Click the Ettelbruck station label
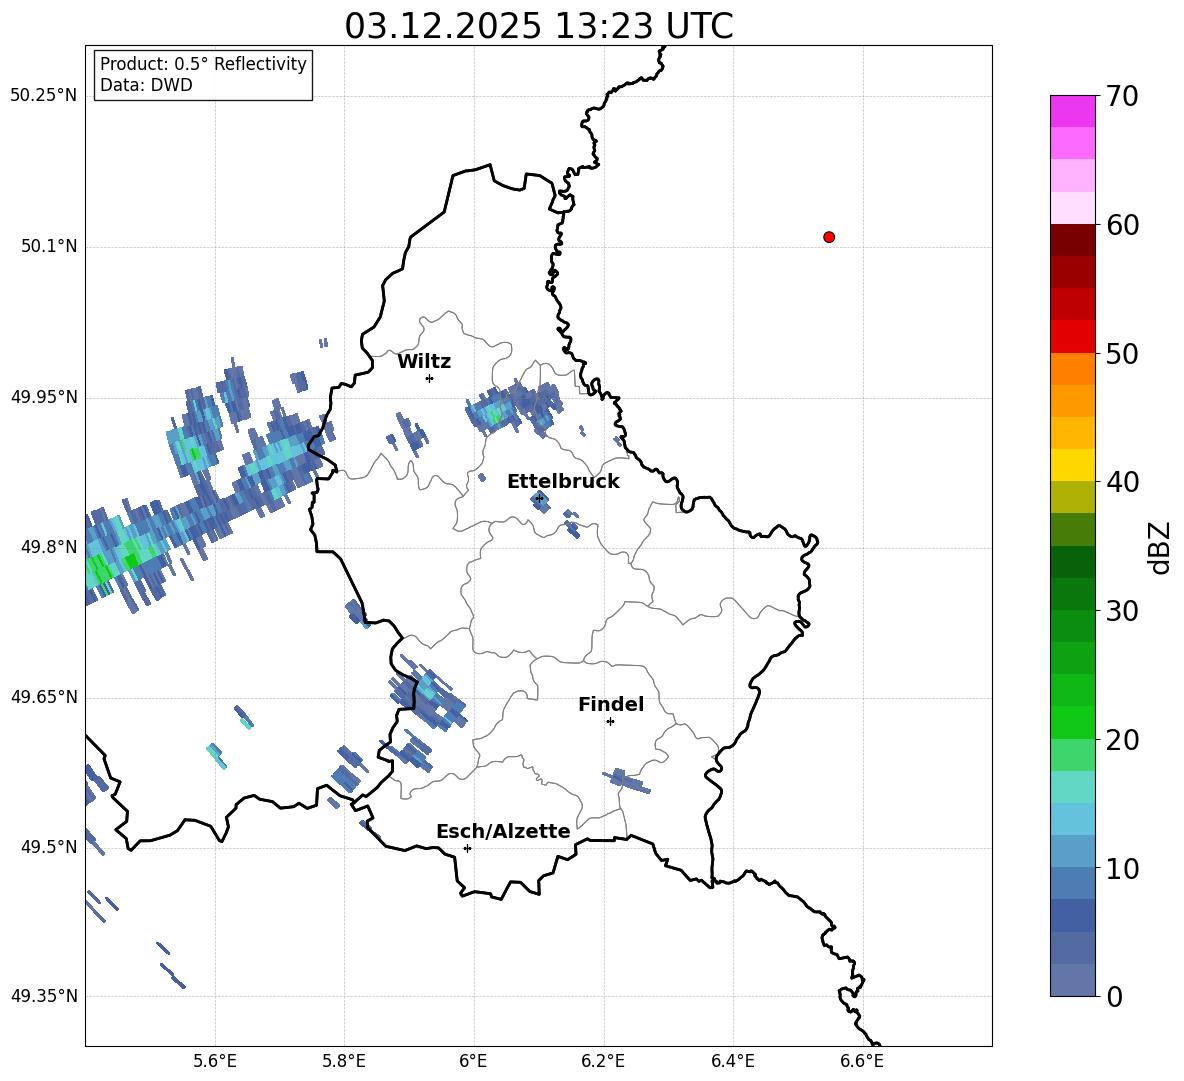This screenshot has height=1081, width=1184. [563, 482]
